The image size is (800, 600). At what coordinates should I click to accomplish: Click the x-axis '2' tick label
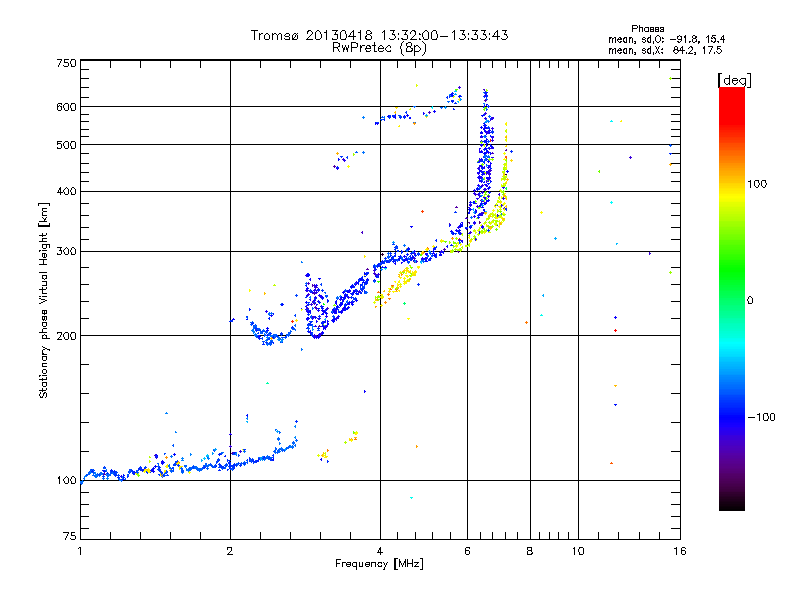point(230,551)
